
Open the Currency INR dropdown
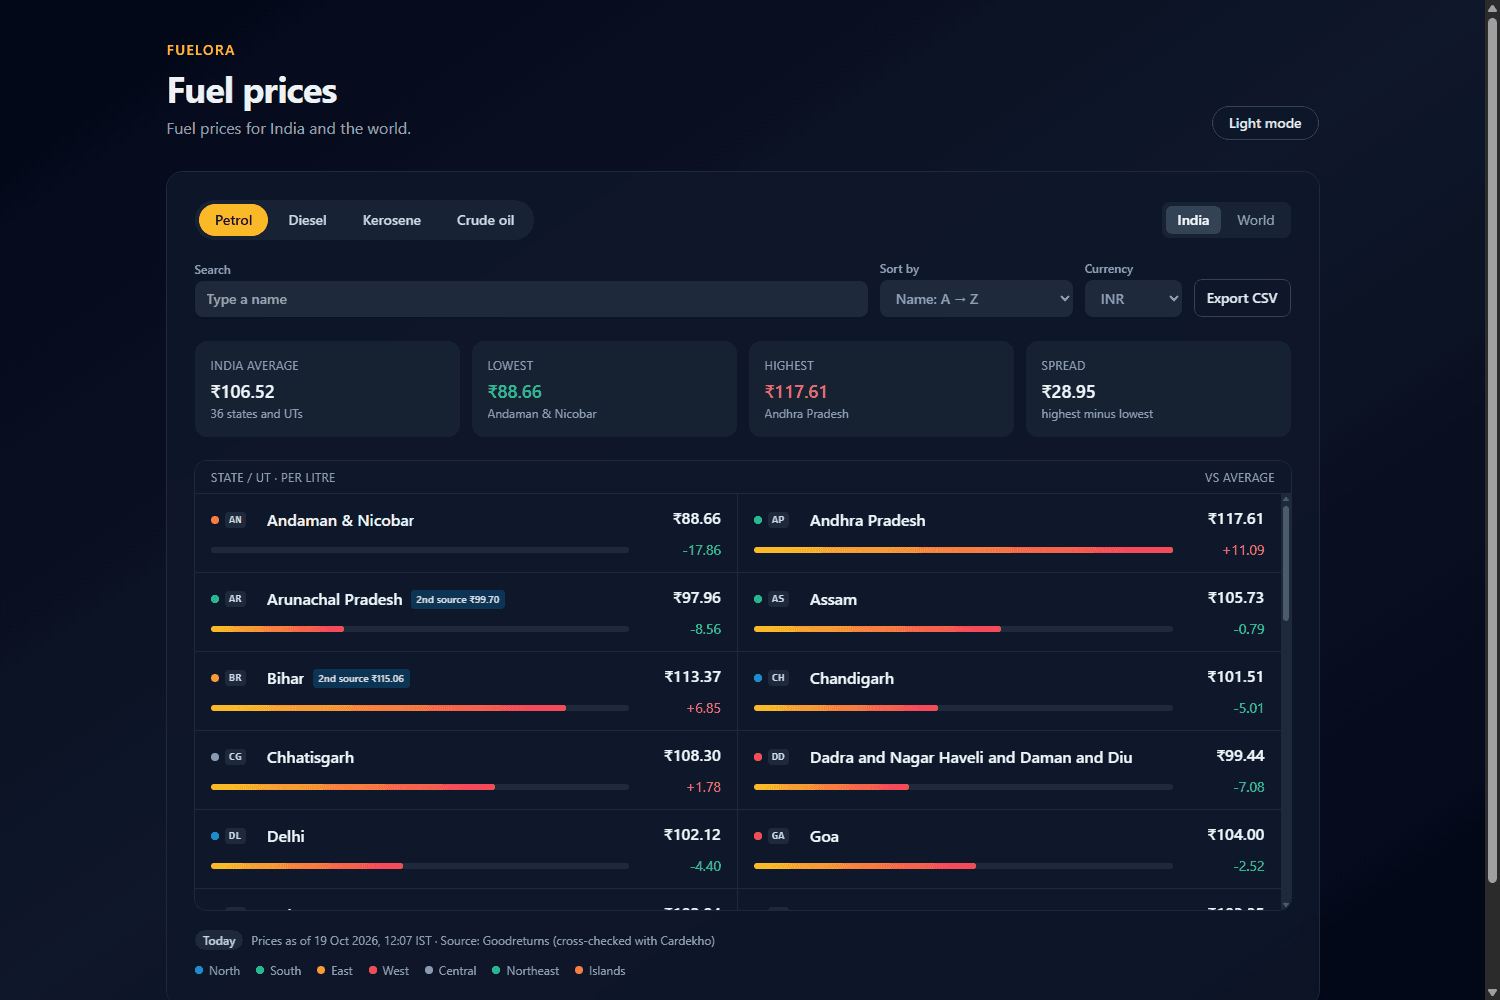pyautogui.click(x=1133, y=299)
